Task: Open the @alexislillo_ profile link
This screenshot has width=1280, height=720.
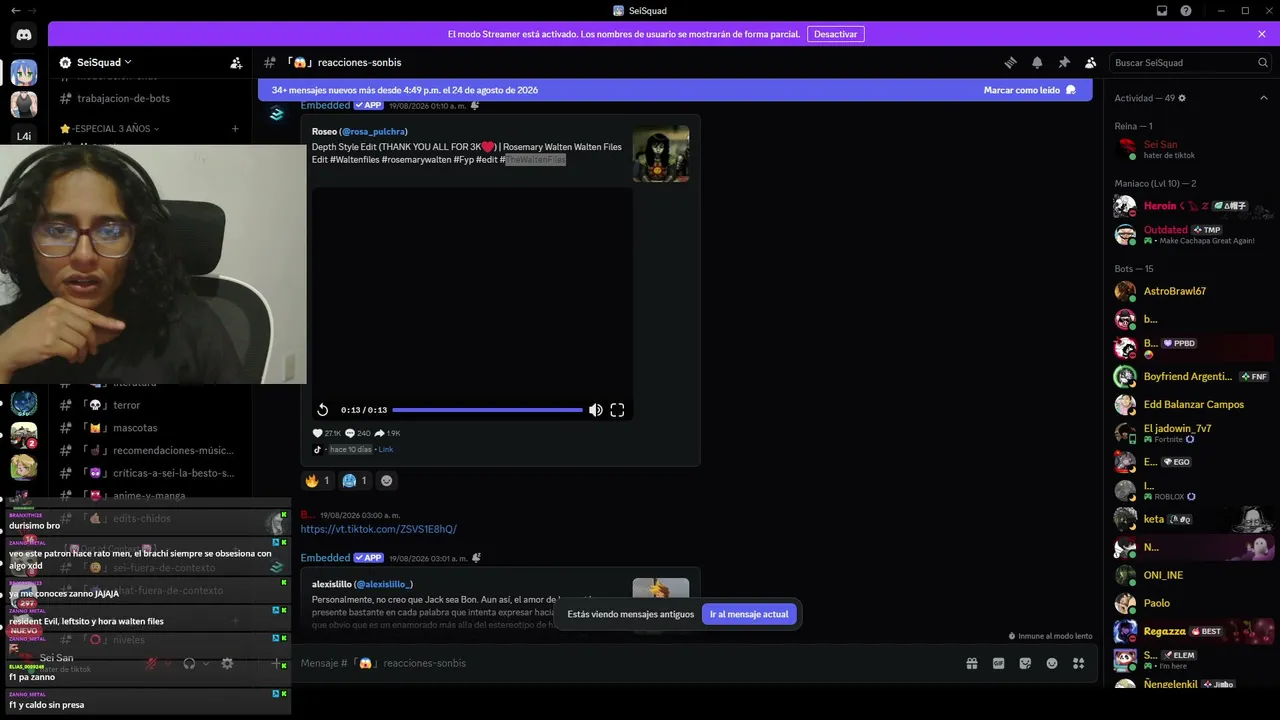Action: point(383,584)
